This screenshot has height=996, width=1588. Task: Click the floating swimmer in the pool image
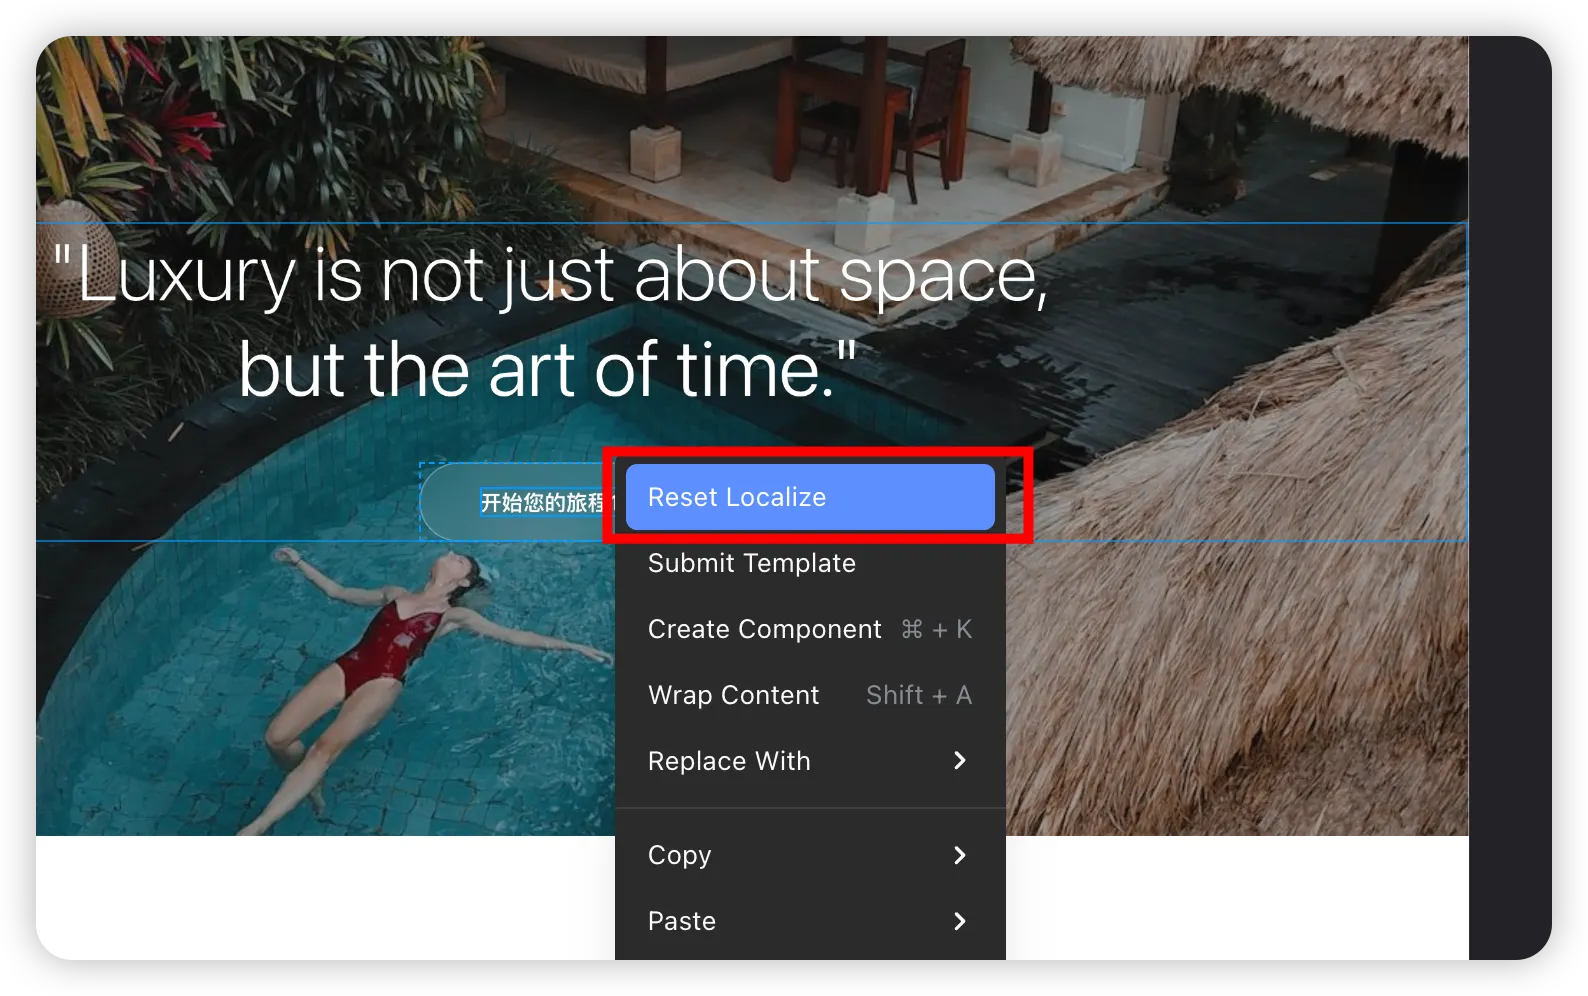pyautogui.click(x=400, y=640)
